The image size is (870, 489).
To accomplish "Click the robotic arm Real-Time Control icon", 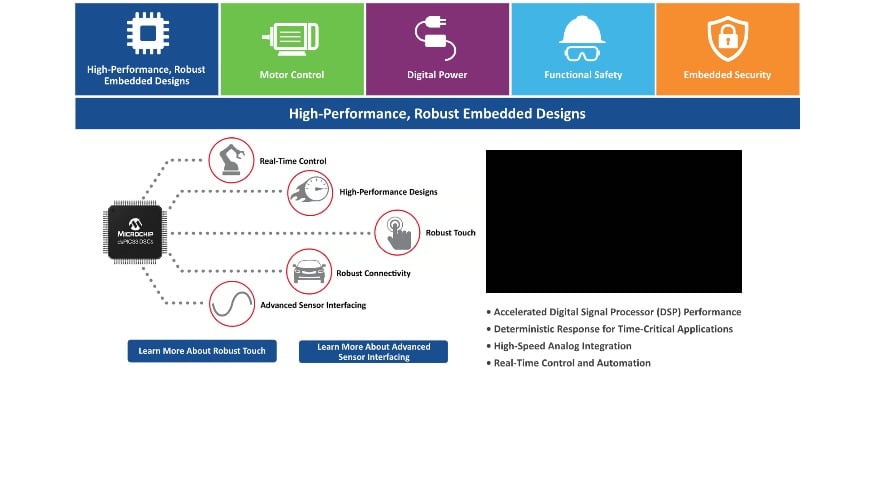I will pyautogui.click(x=231, y=160).
